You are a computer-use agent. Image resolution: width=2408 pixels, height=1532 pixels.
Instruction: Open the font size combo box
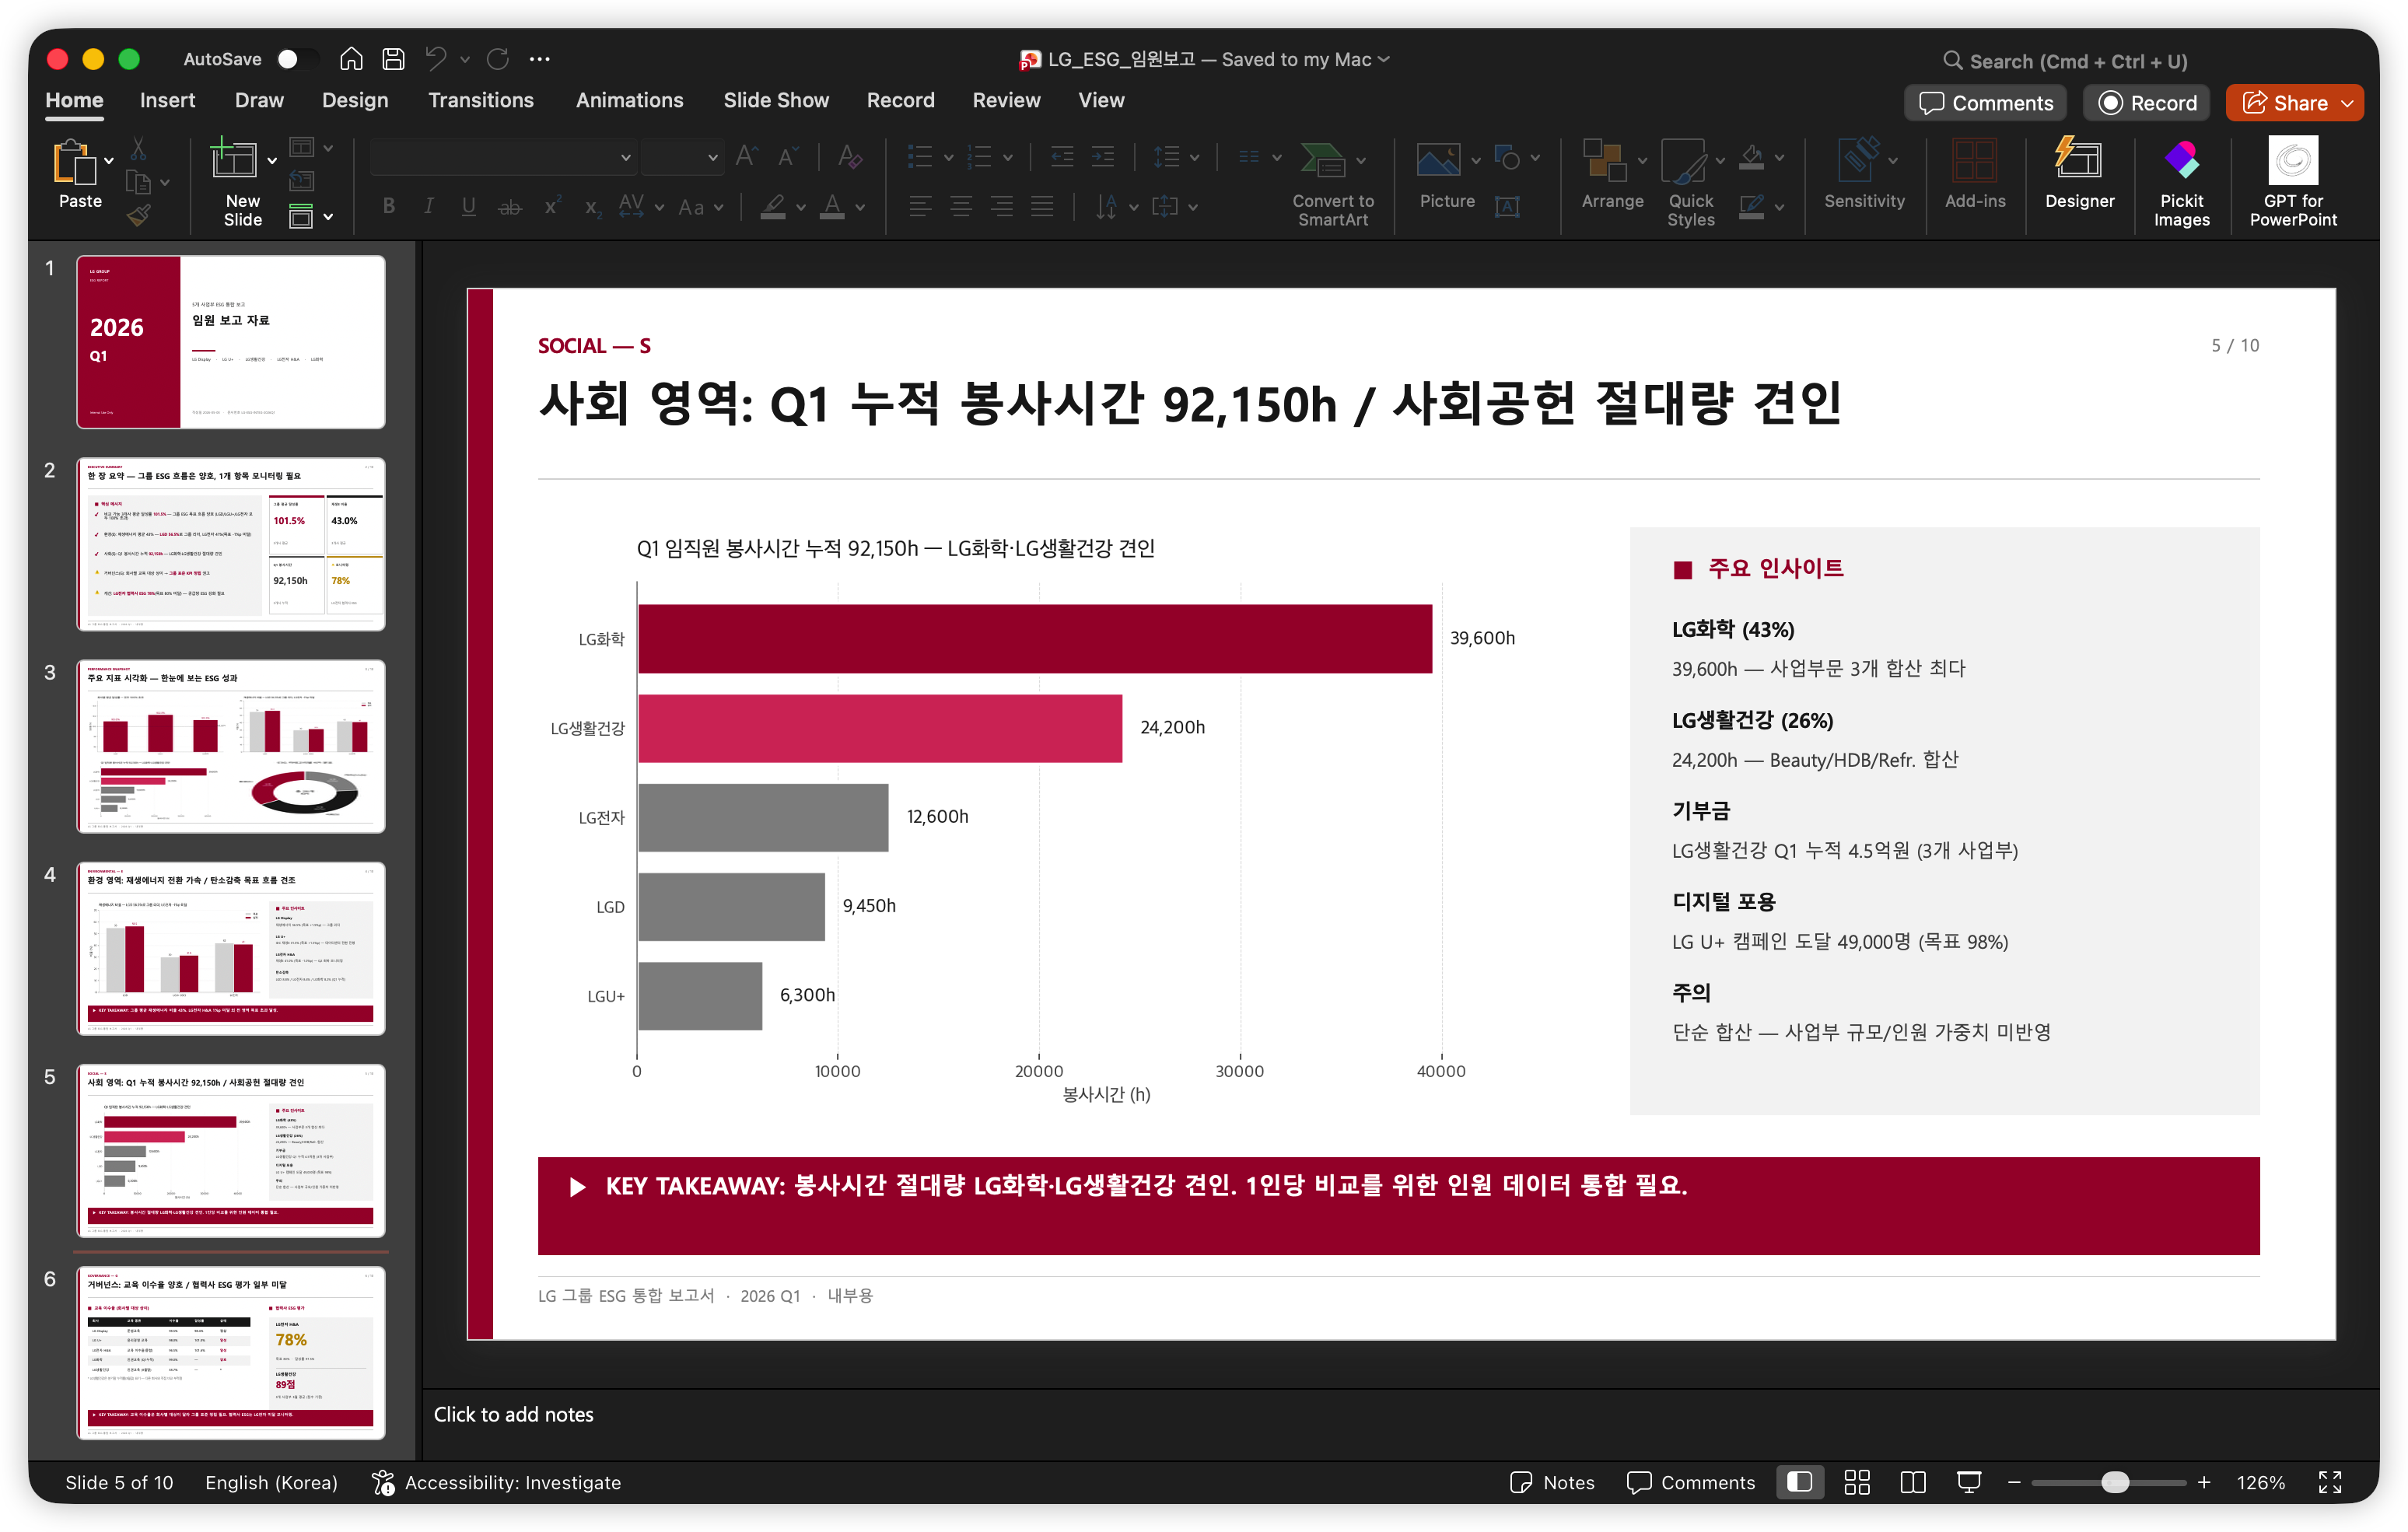point(681,157)
